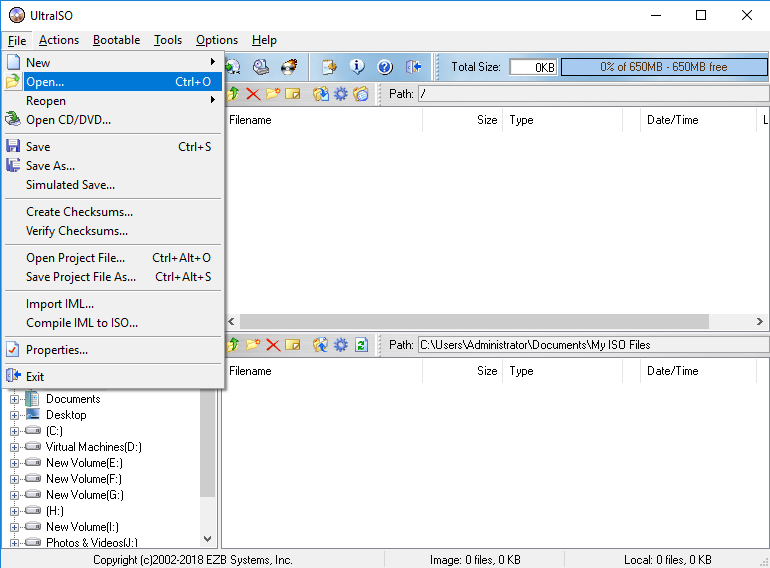The width and height of the screenshot is (770, 568).
Task: Open the Reopen submenu
Action: 113,101
